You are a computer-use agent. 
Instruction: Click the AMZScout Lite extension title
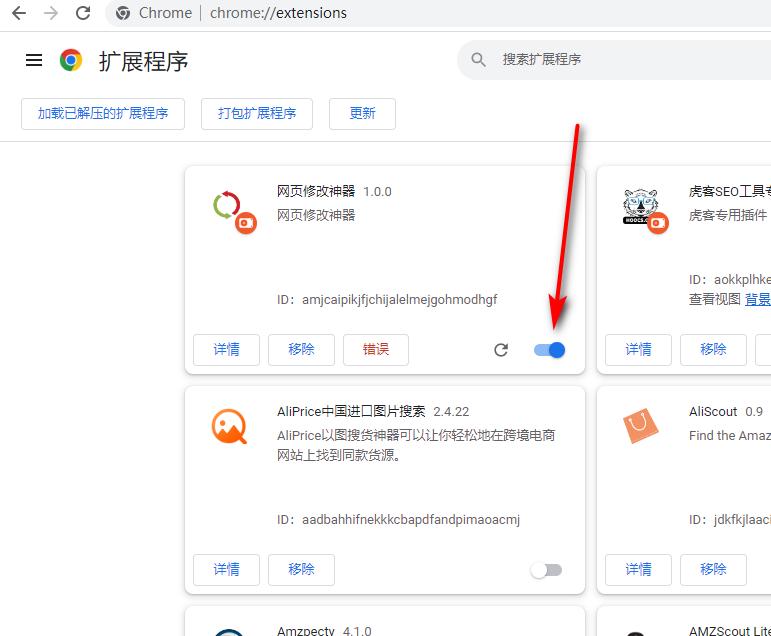(730, 630)
